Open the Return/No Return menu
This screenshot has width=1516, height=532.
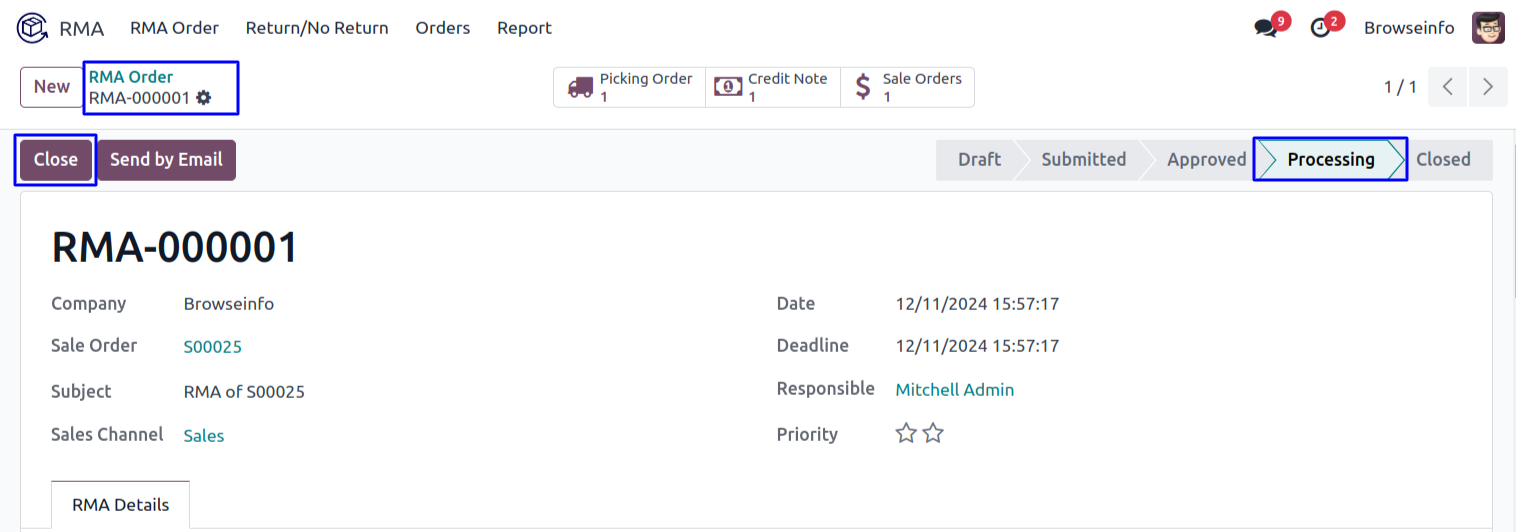pyautogui.click(x=317, y=28)
